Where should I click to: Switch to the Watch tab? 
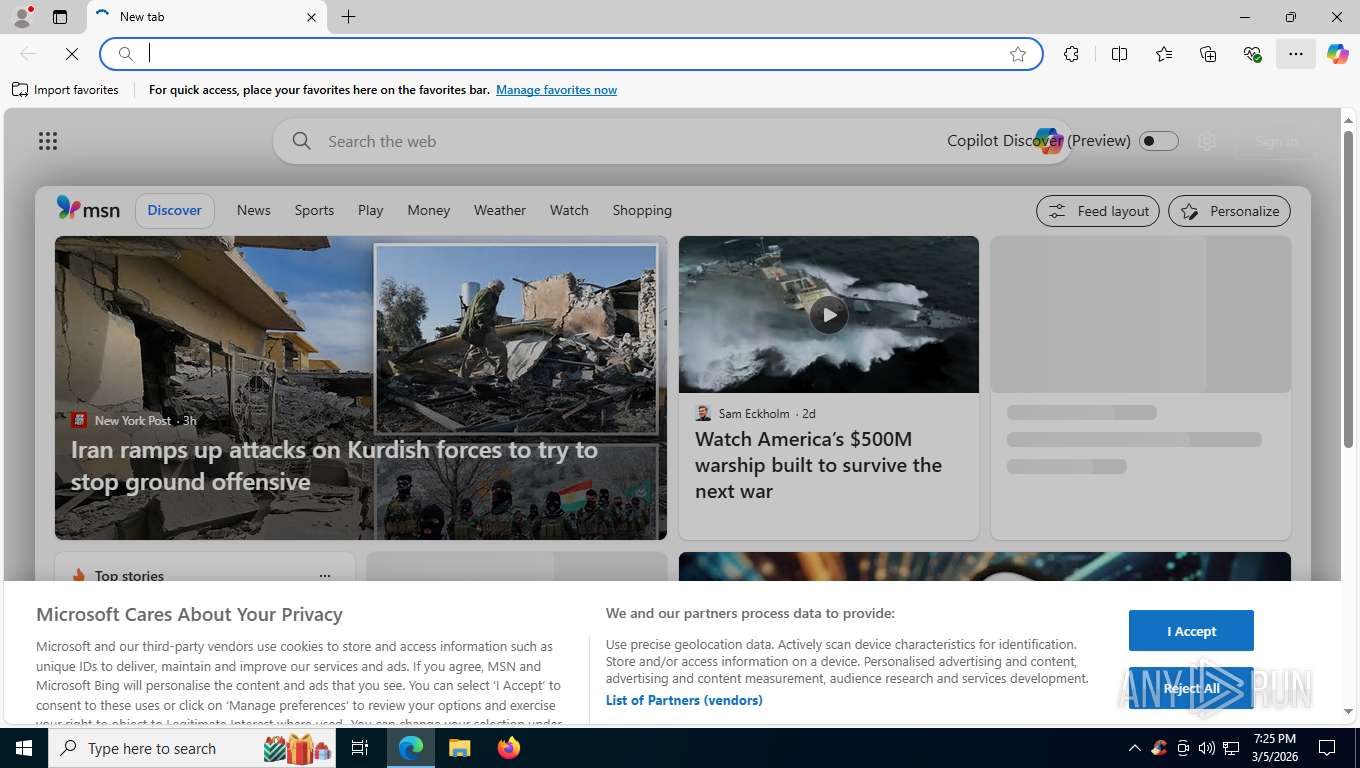pyautogui.click(x=569, y=210)
